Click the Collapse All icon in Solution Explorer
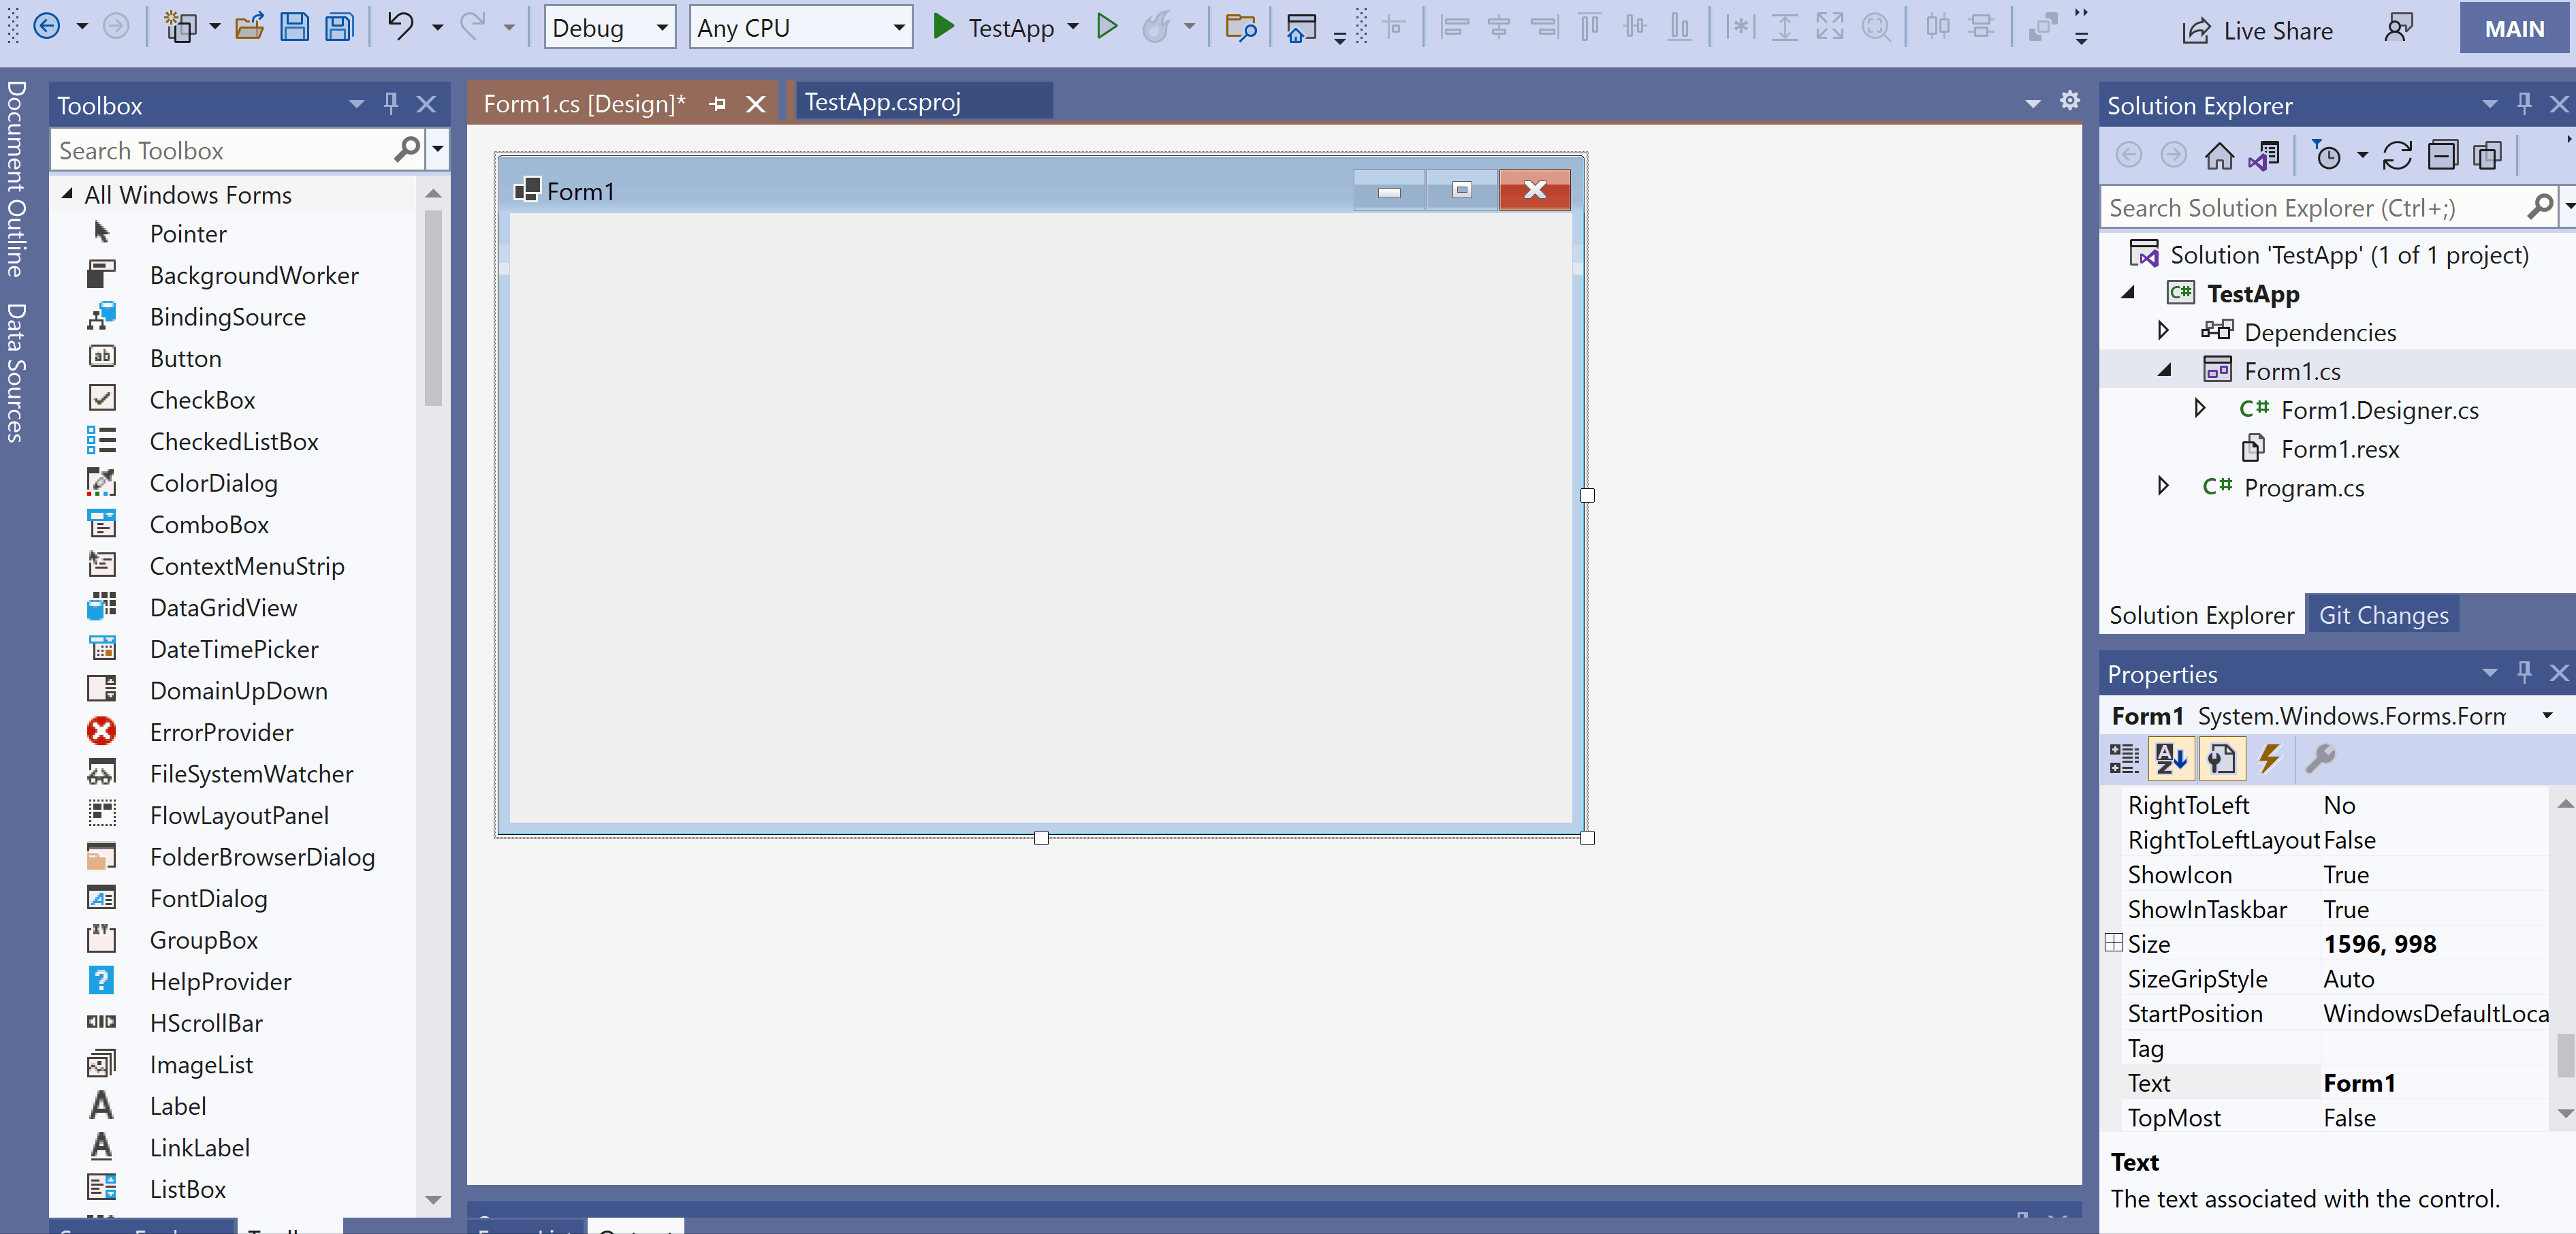This screenshot has height=1234, width=2576. click(x=2443, y=156)
